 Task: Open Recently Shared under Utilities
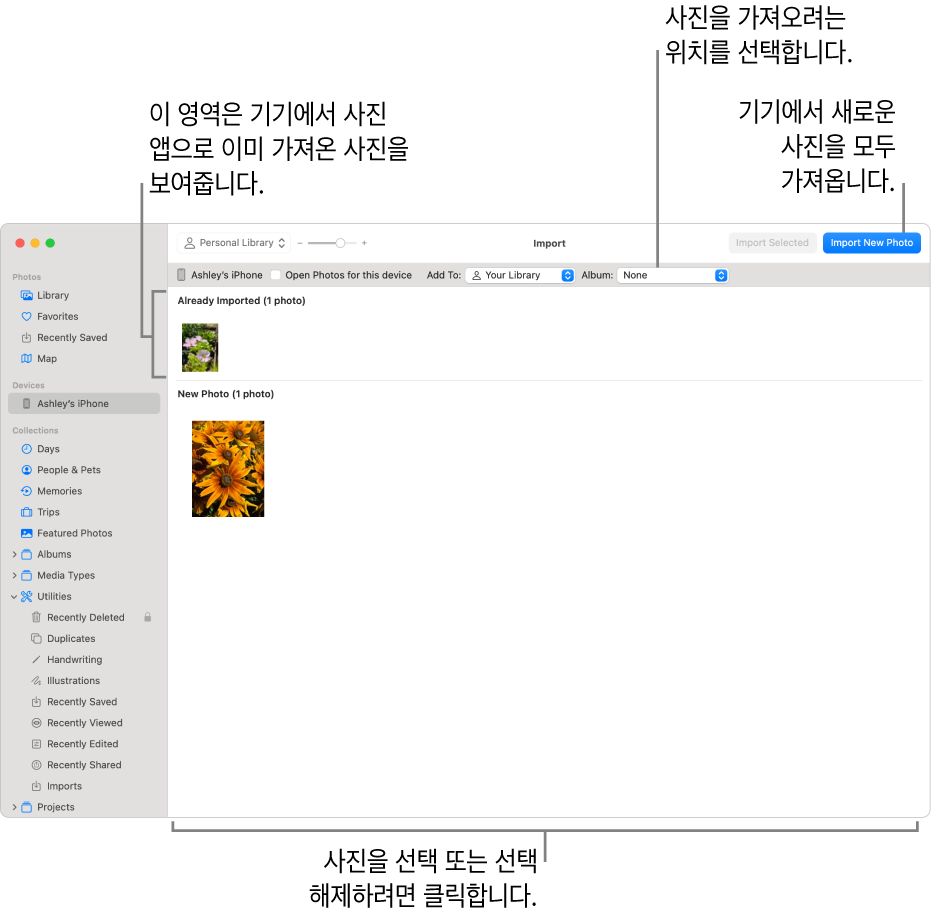click(84, 766)
